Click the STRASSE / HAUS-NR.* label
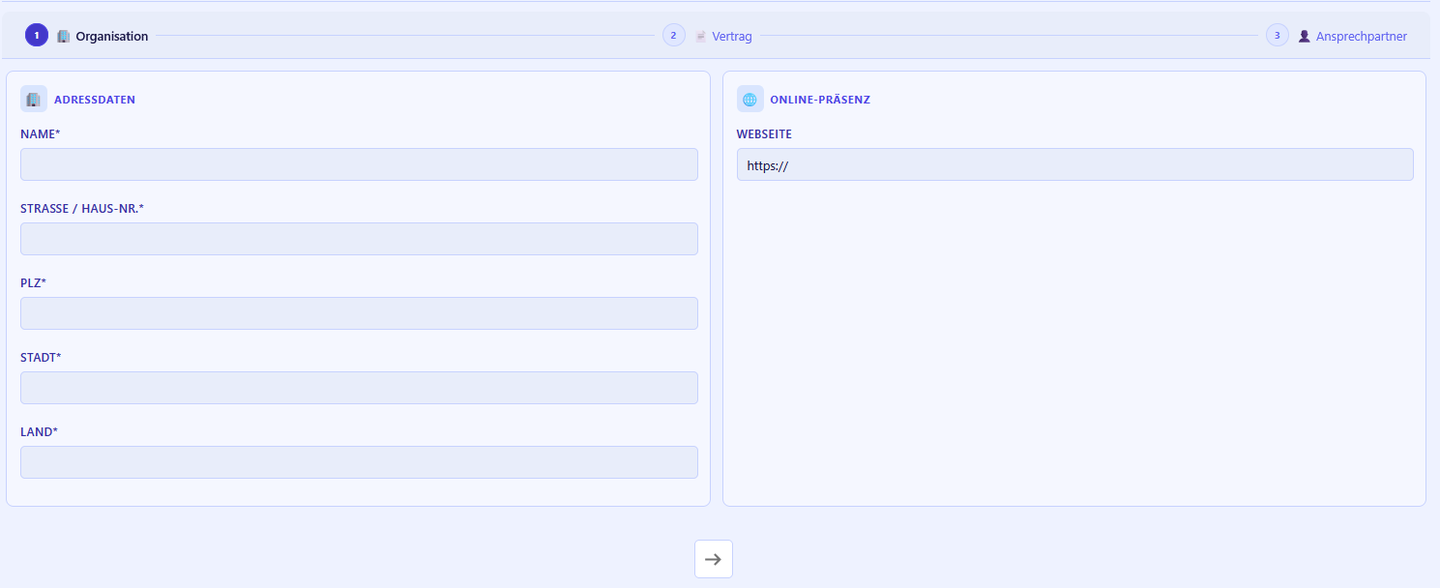Viewport: 1440px width, 588px height. tap(82, 208)
